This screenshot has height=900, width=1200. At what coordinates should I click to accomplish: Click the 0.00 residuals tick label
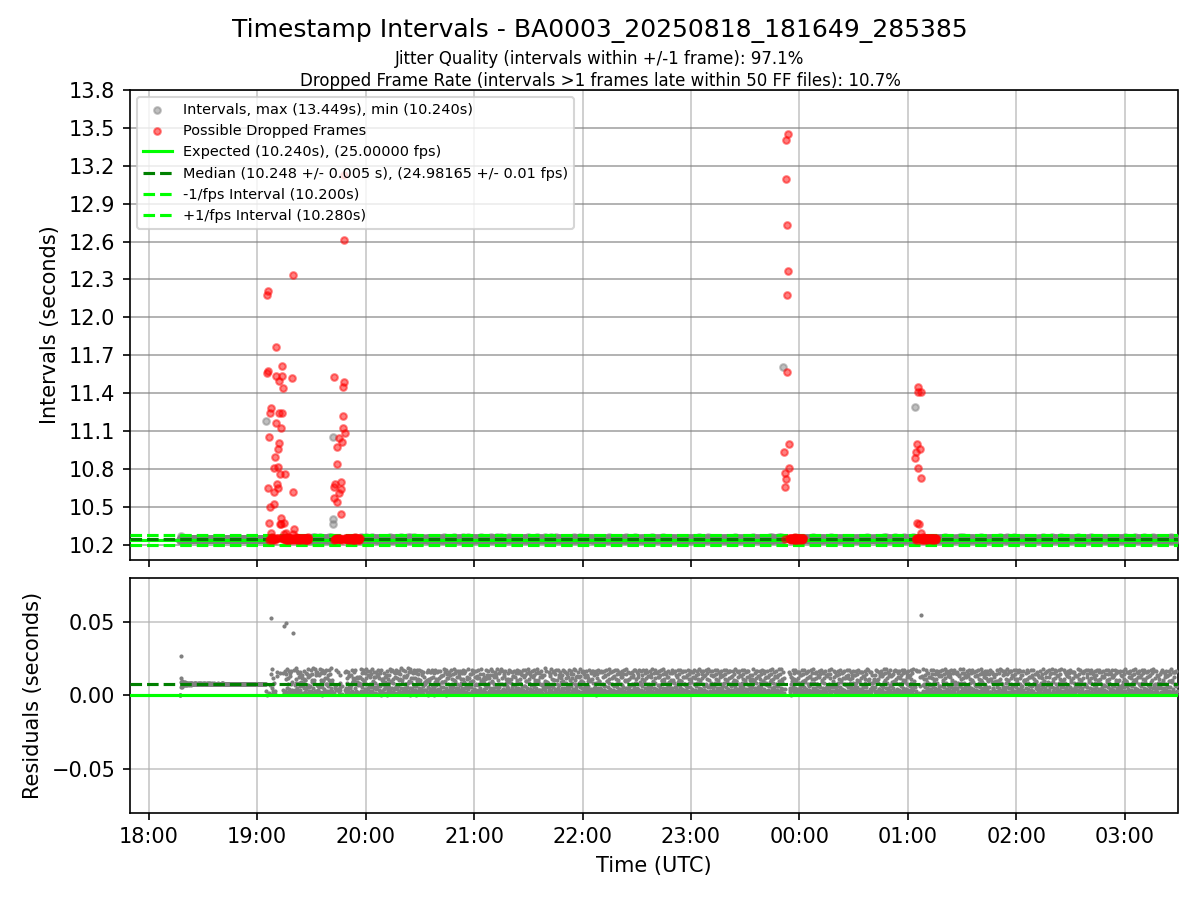pos(93,696)
